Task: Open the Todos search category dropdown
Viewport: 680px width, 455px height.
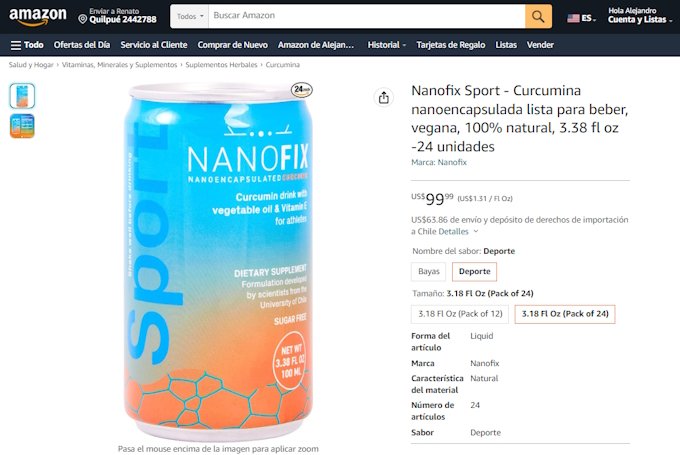Action: point(190,16)
